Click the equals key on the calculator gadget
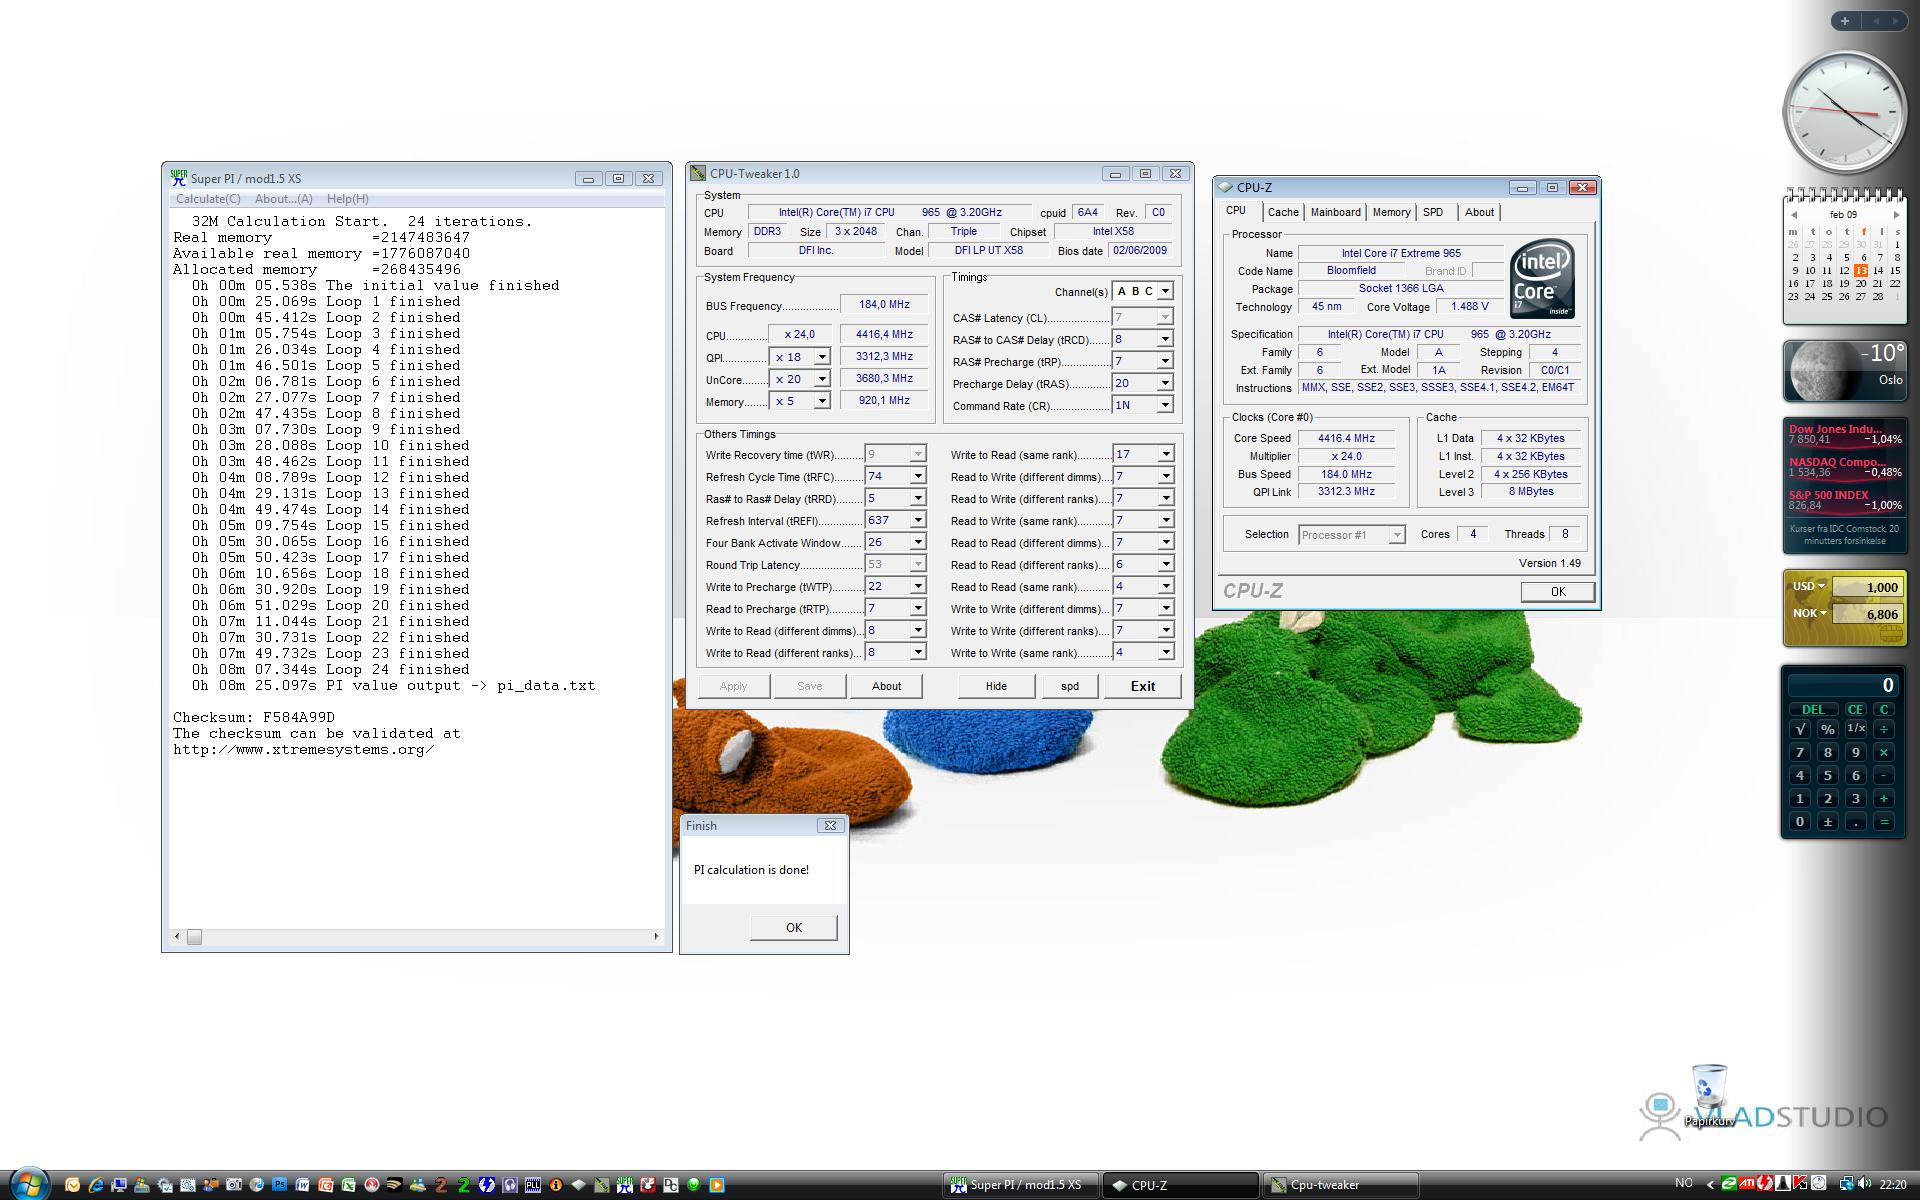Image resolution: width=1920 pixels, height=1200 pixels. click(1884, 822)
